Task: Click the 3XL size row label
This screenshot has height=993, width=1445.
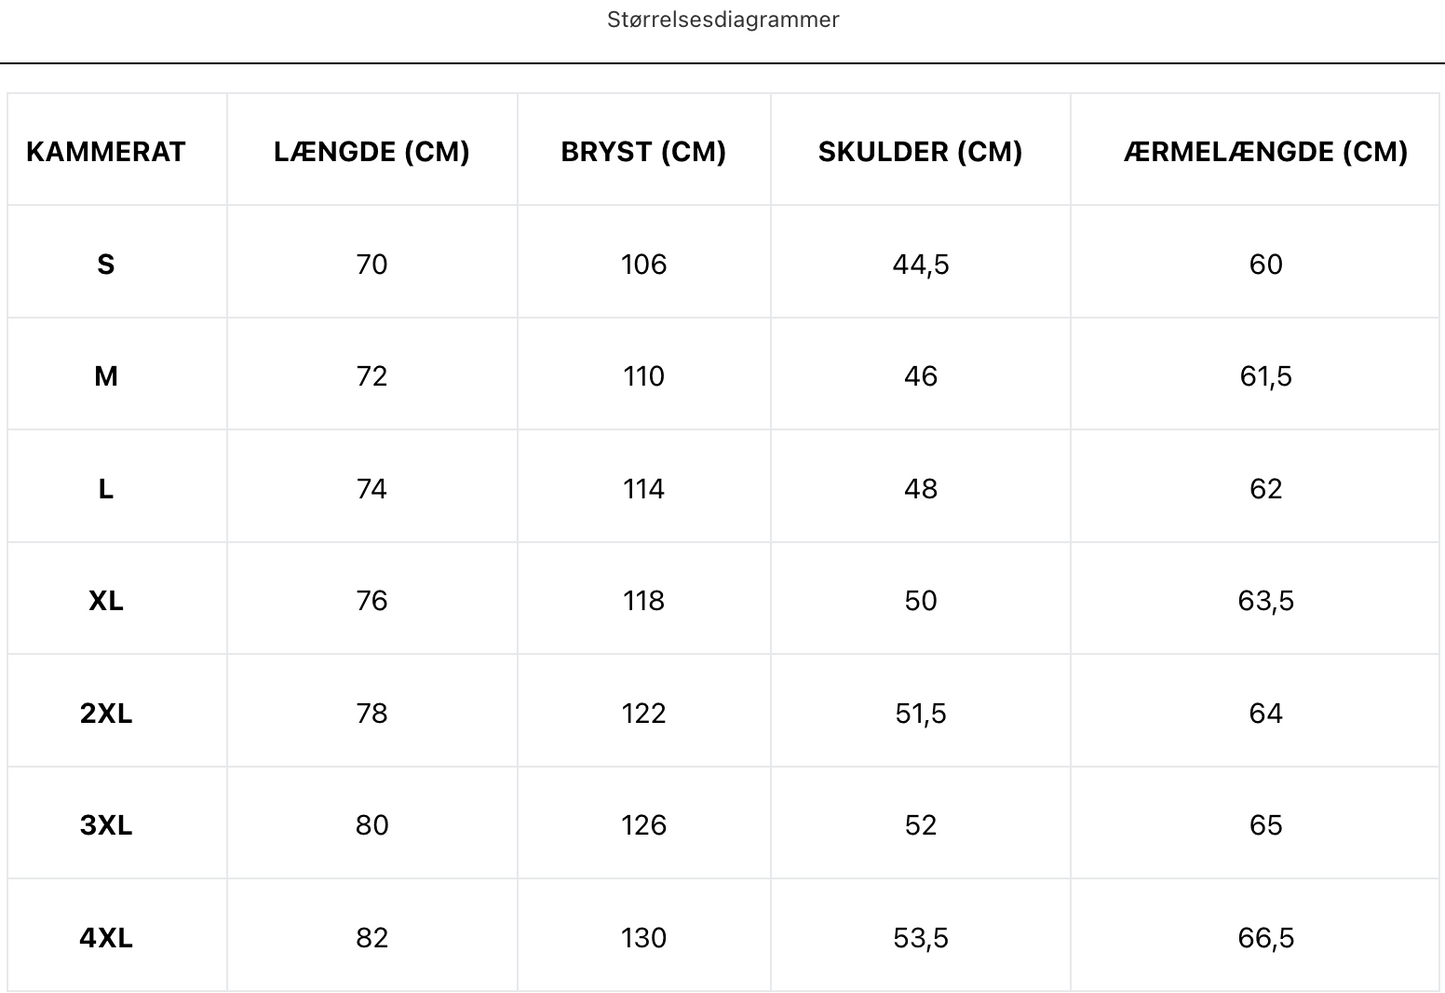Action: [x=106, y=825]
